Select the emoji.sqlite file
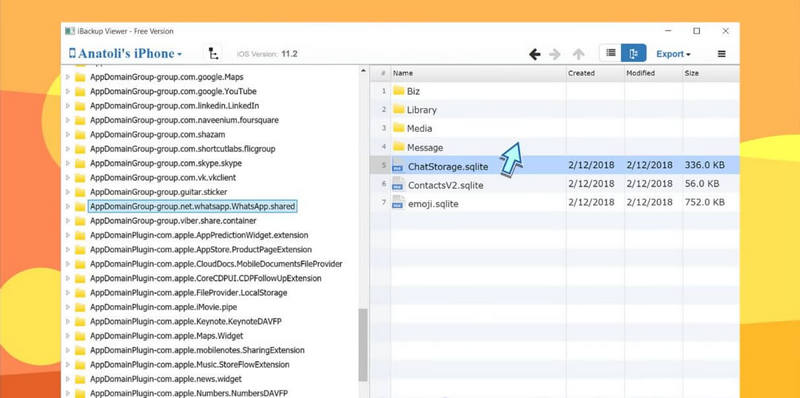Image resolution: width=800 pixels, height=398 pixels. [x=555, y=203]
